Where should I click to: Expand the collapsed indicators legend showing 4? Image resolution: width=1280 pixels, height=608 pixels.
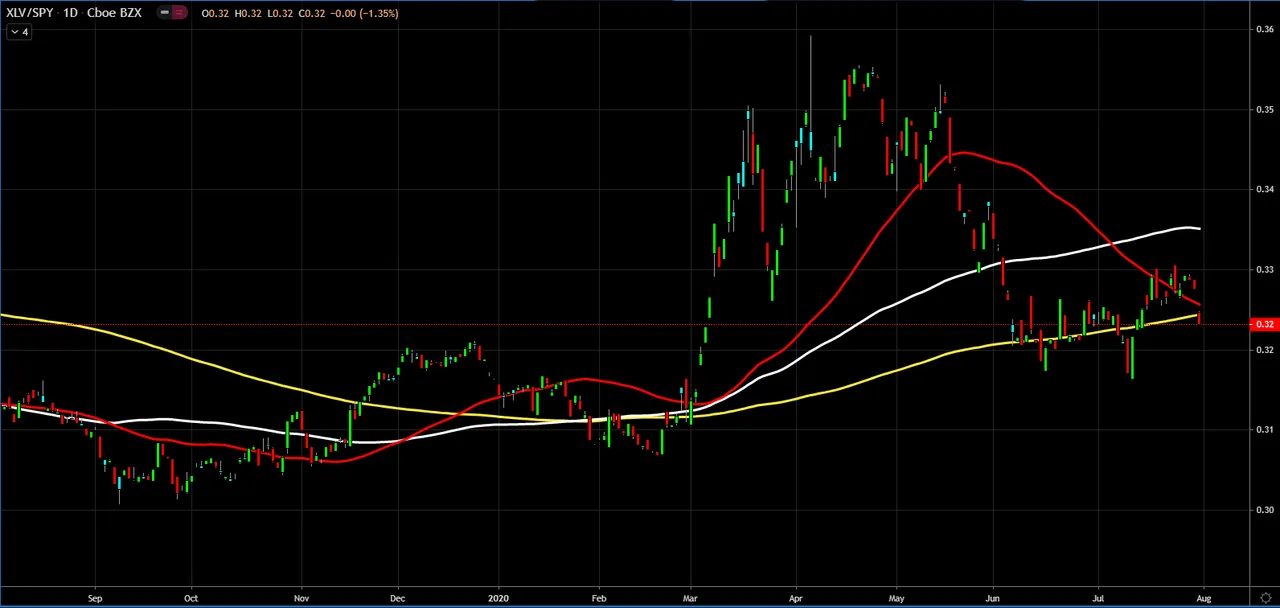pyautogui.click(x=19, y=32)
